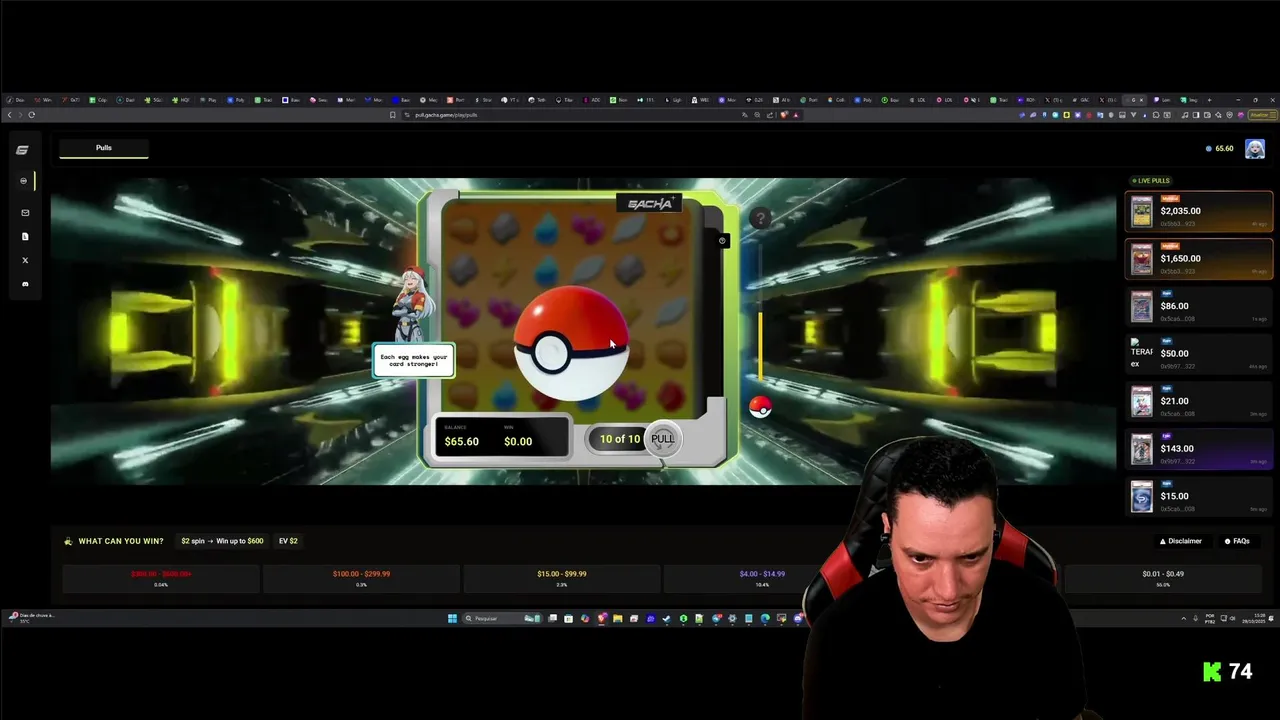The height and width of the screenshot is (720, 1280).
Task: Click the browser reload button
Action: click(31, 115)
